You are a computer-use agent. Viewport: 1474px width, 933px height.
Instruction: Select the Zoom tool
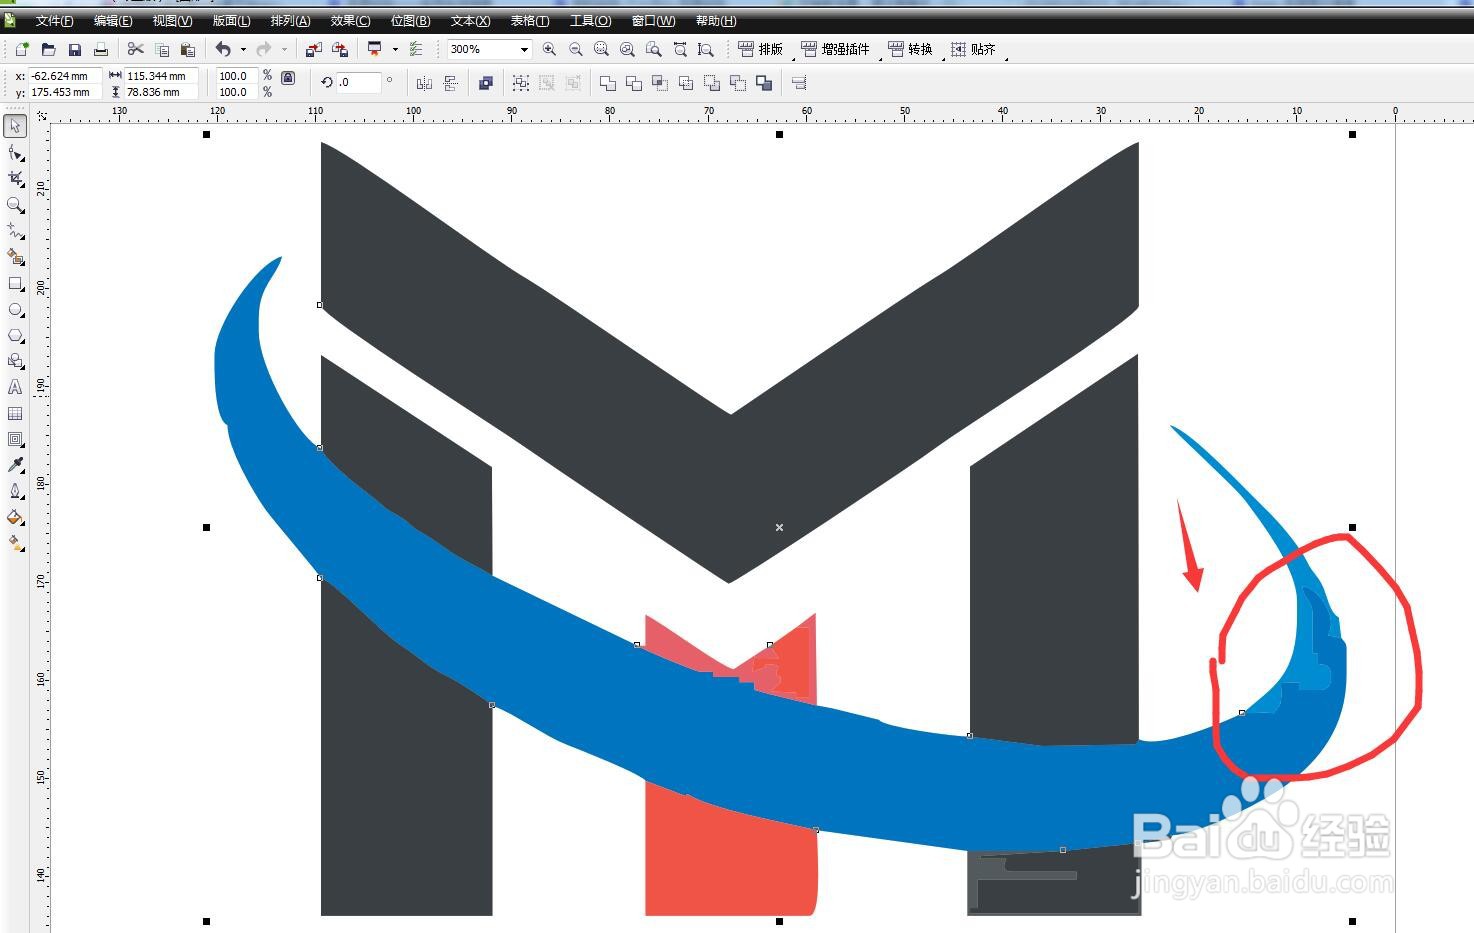point(15,205)
